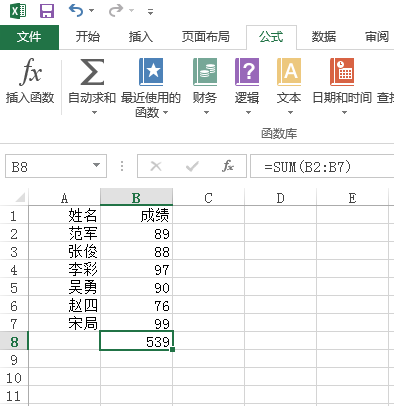Open the 页面布局 tab
The width and height of the screenshot is (394, 406).
tap(205, 37)
